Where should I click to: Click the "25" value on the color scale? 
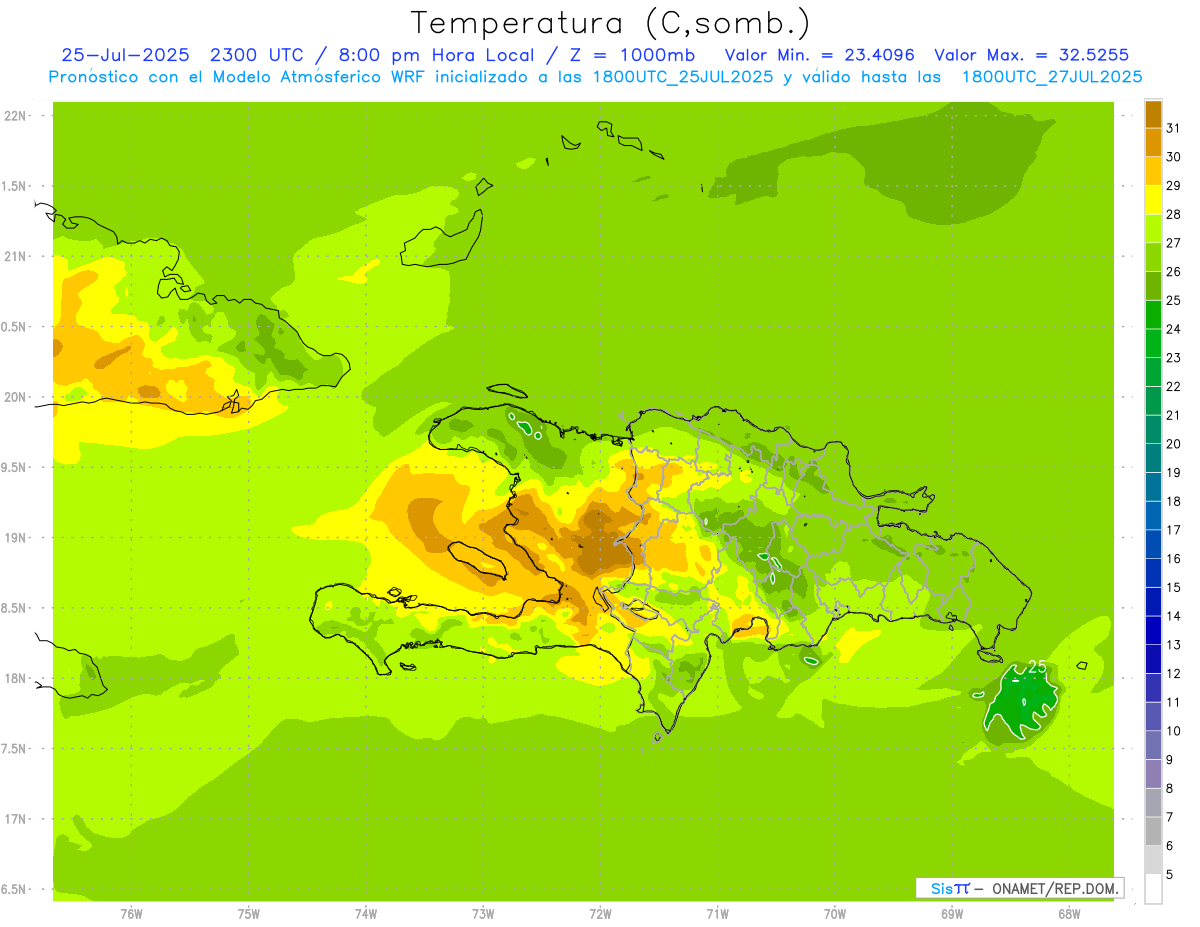coord(1173,300)
